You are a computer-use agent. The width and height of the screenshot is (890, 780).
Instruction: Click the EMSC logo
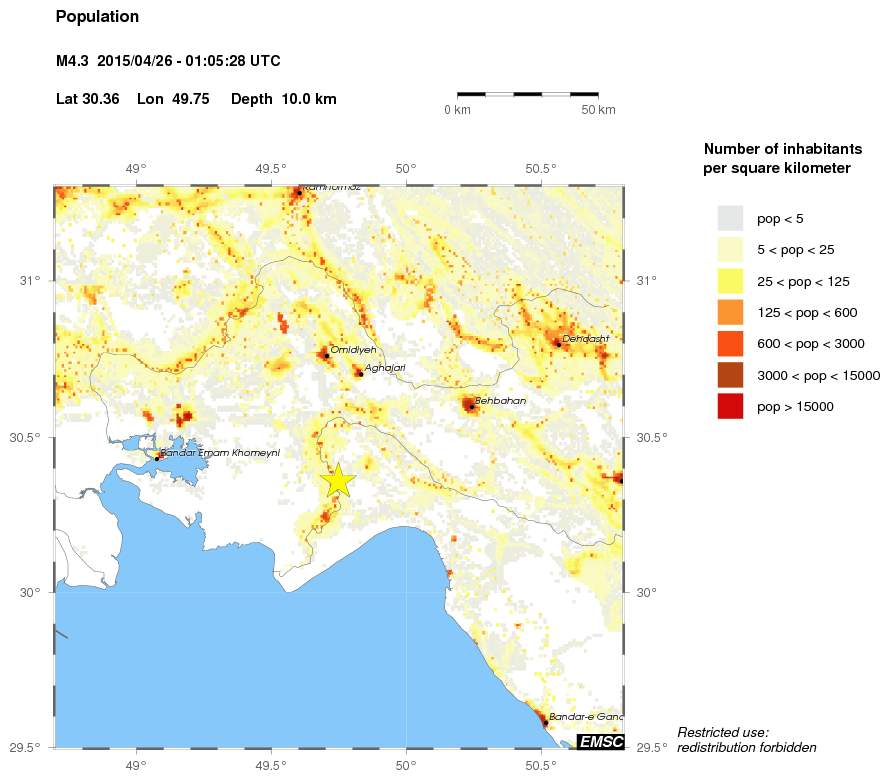[x=600, y=741]
